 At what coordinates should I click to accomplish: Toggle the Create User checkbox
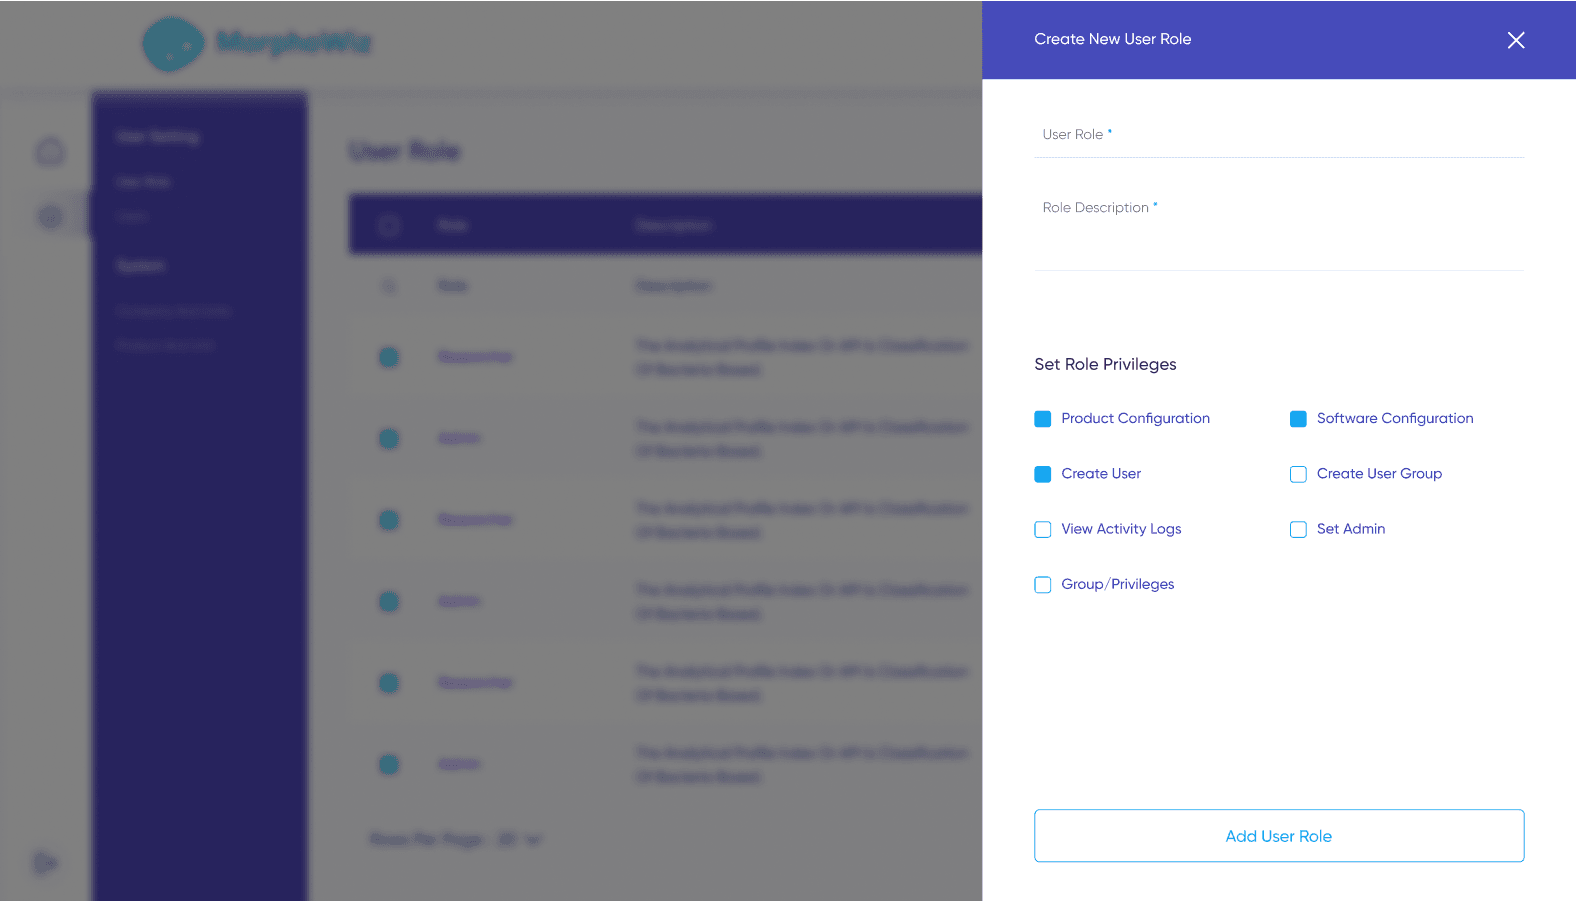1043,474
